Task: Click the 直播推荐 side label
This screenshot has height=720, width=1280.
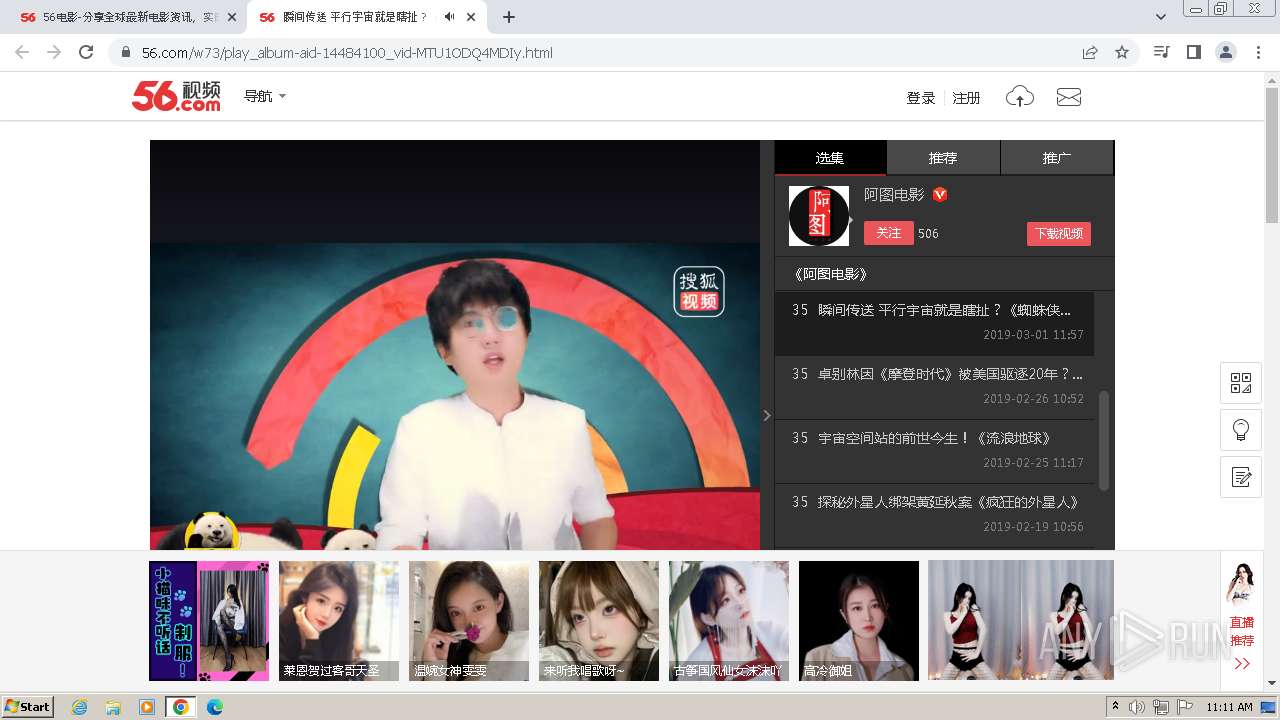Action: point(1242,631)
